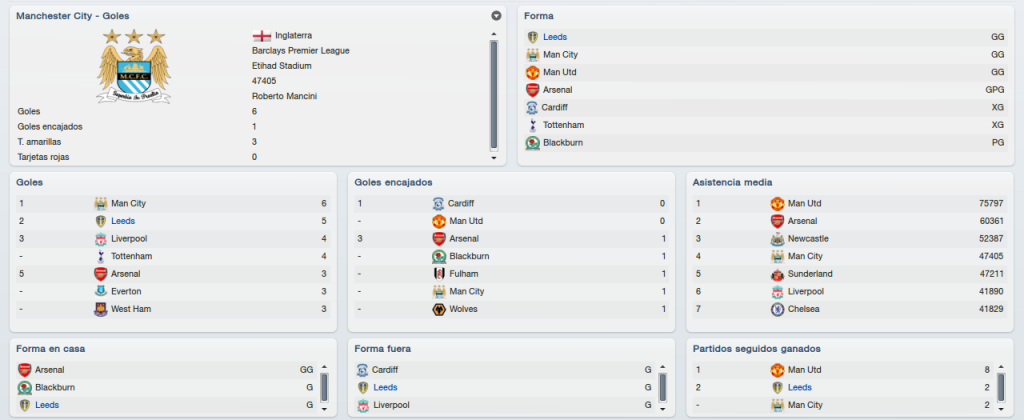
Task: Click the Forma fuera scrollbar thumb
Action: tap(663, 388)
